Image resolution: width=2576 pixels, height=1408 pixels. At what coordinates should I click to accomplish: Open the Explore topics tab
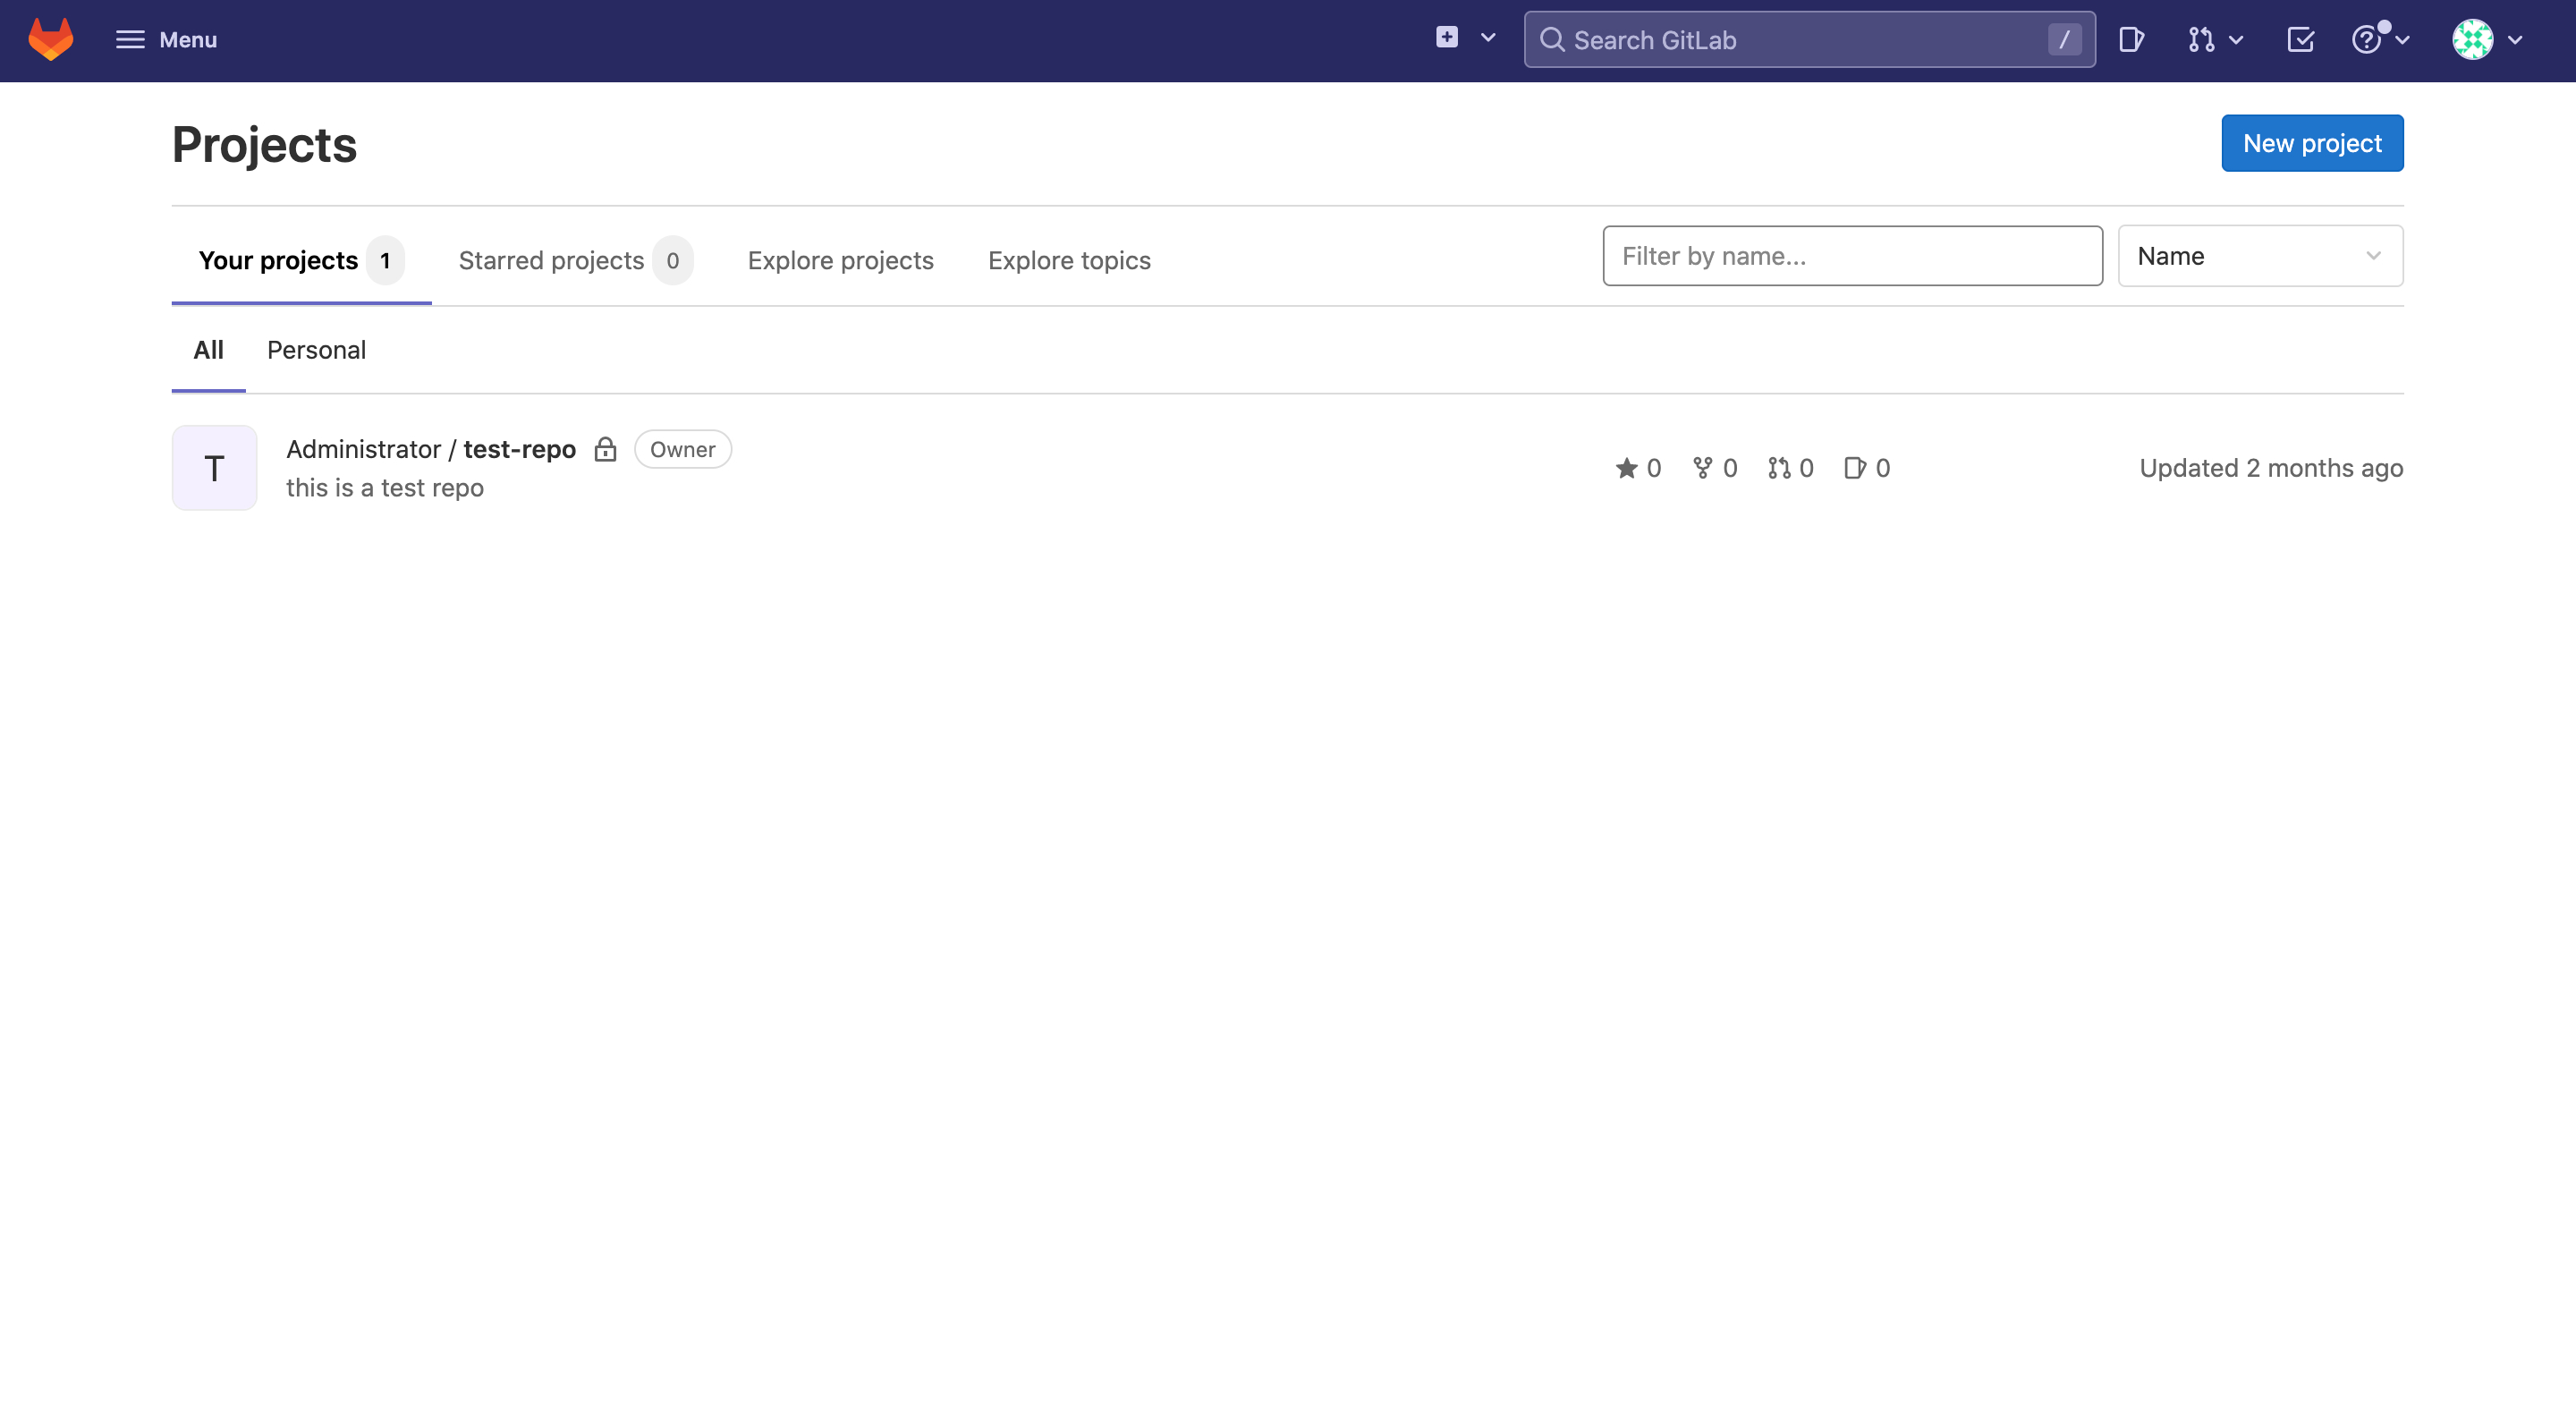point(1069,261)
